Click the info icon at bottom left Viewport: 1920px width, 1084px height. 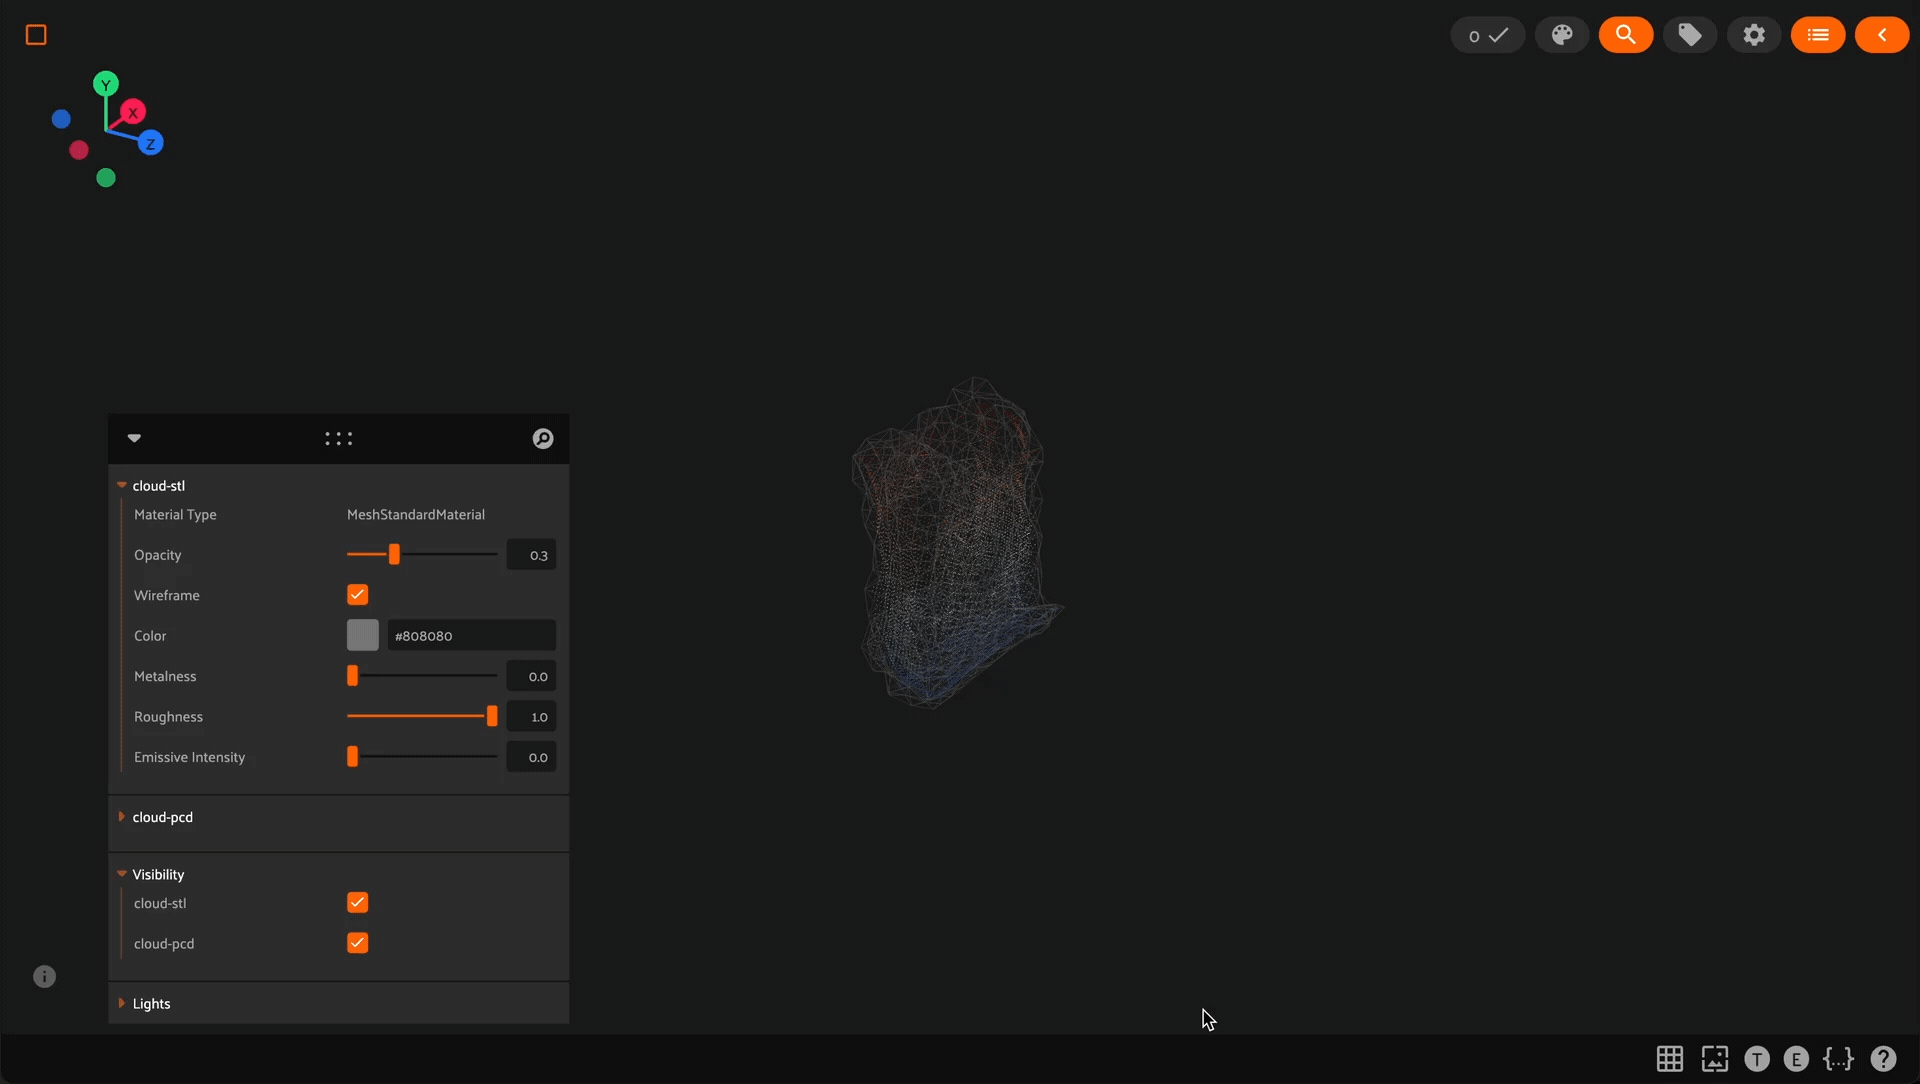click(44, 977)
